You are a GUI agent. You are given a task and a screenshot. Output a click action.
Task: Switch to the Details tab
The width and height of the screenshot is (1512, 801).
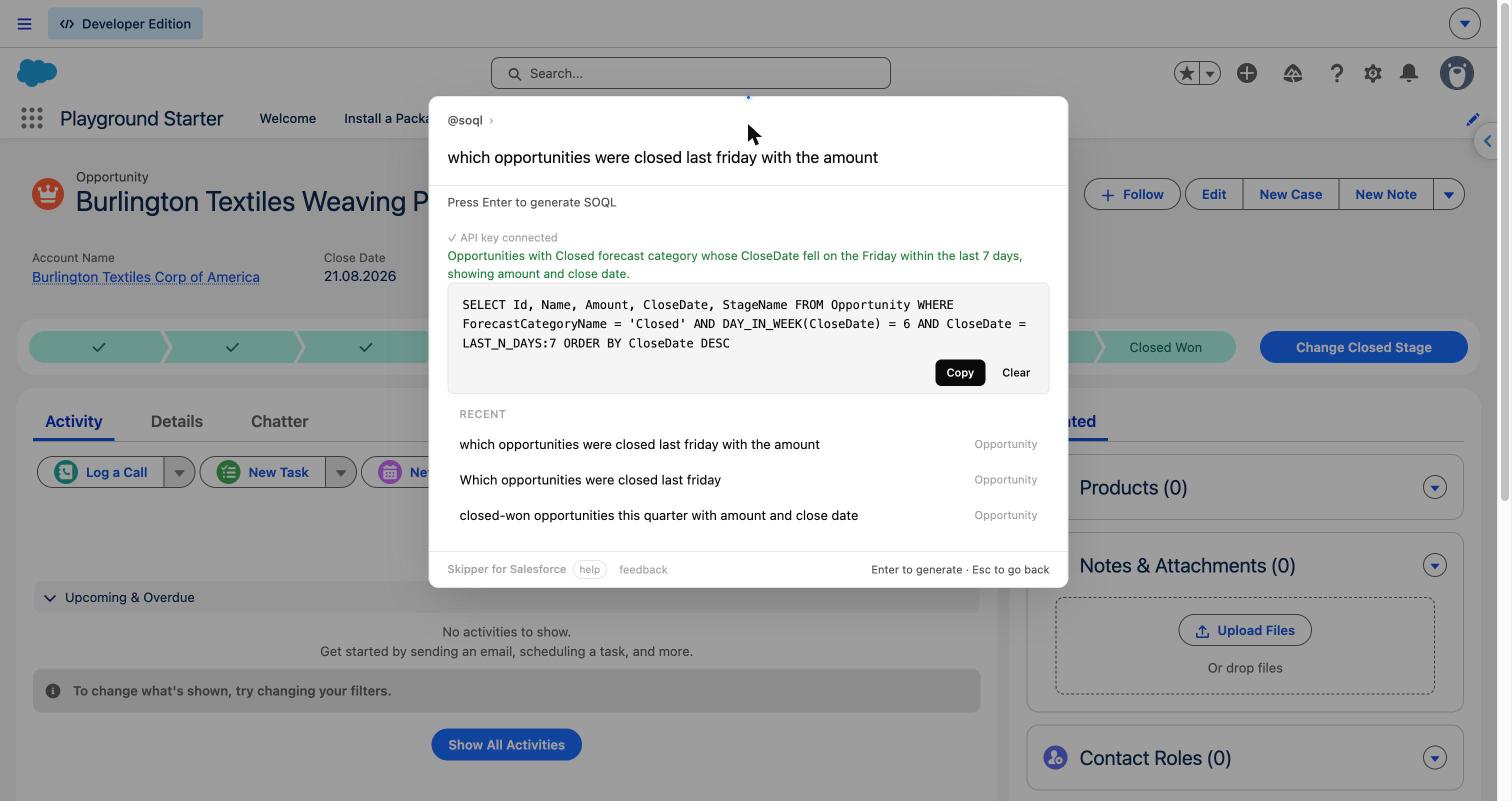tap(177, 421)
